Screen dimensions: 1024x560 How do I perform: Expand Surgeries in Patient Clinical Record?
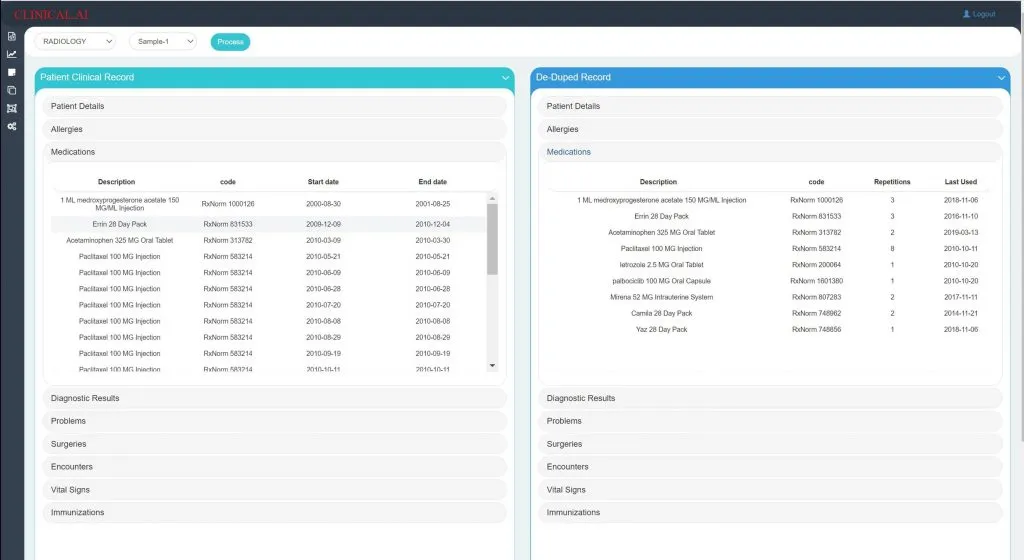tap(274, 444)
